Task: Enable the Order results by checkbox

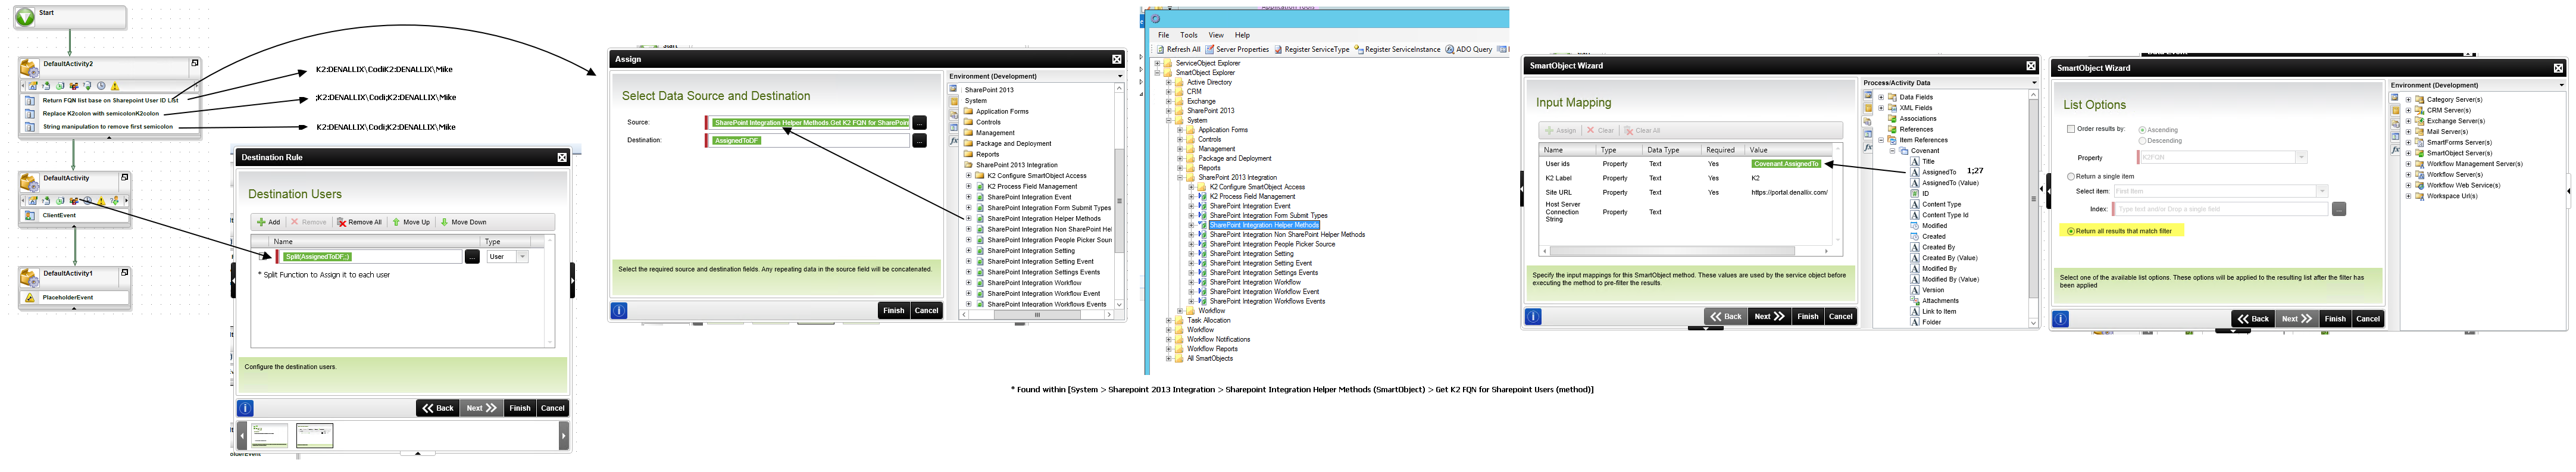Action: [2071, 129]
